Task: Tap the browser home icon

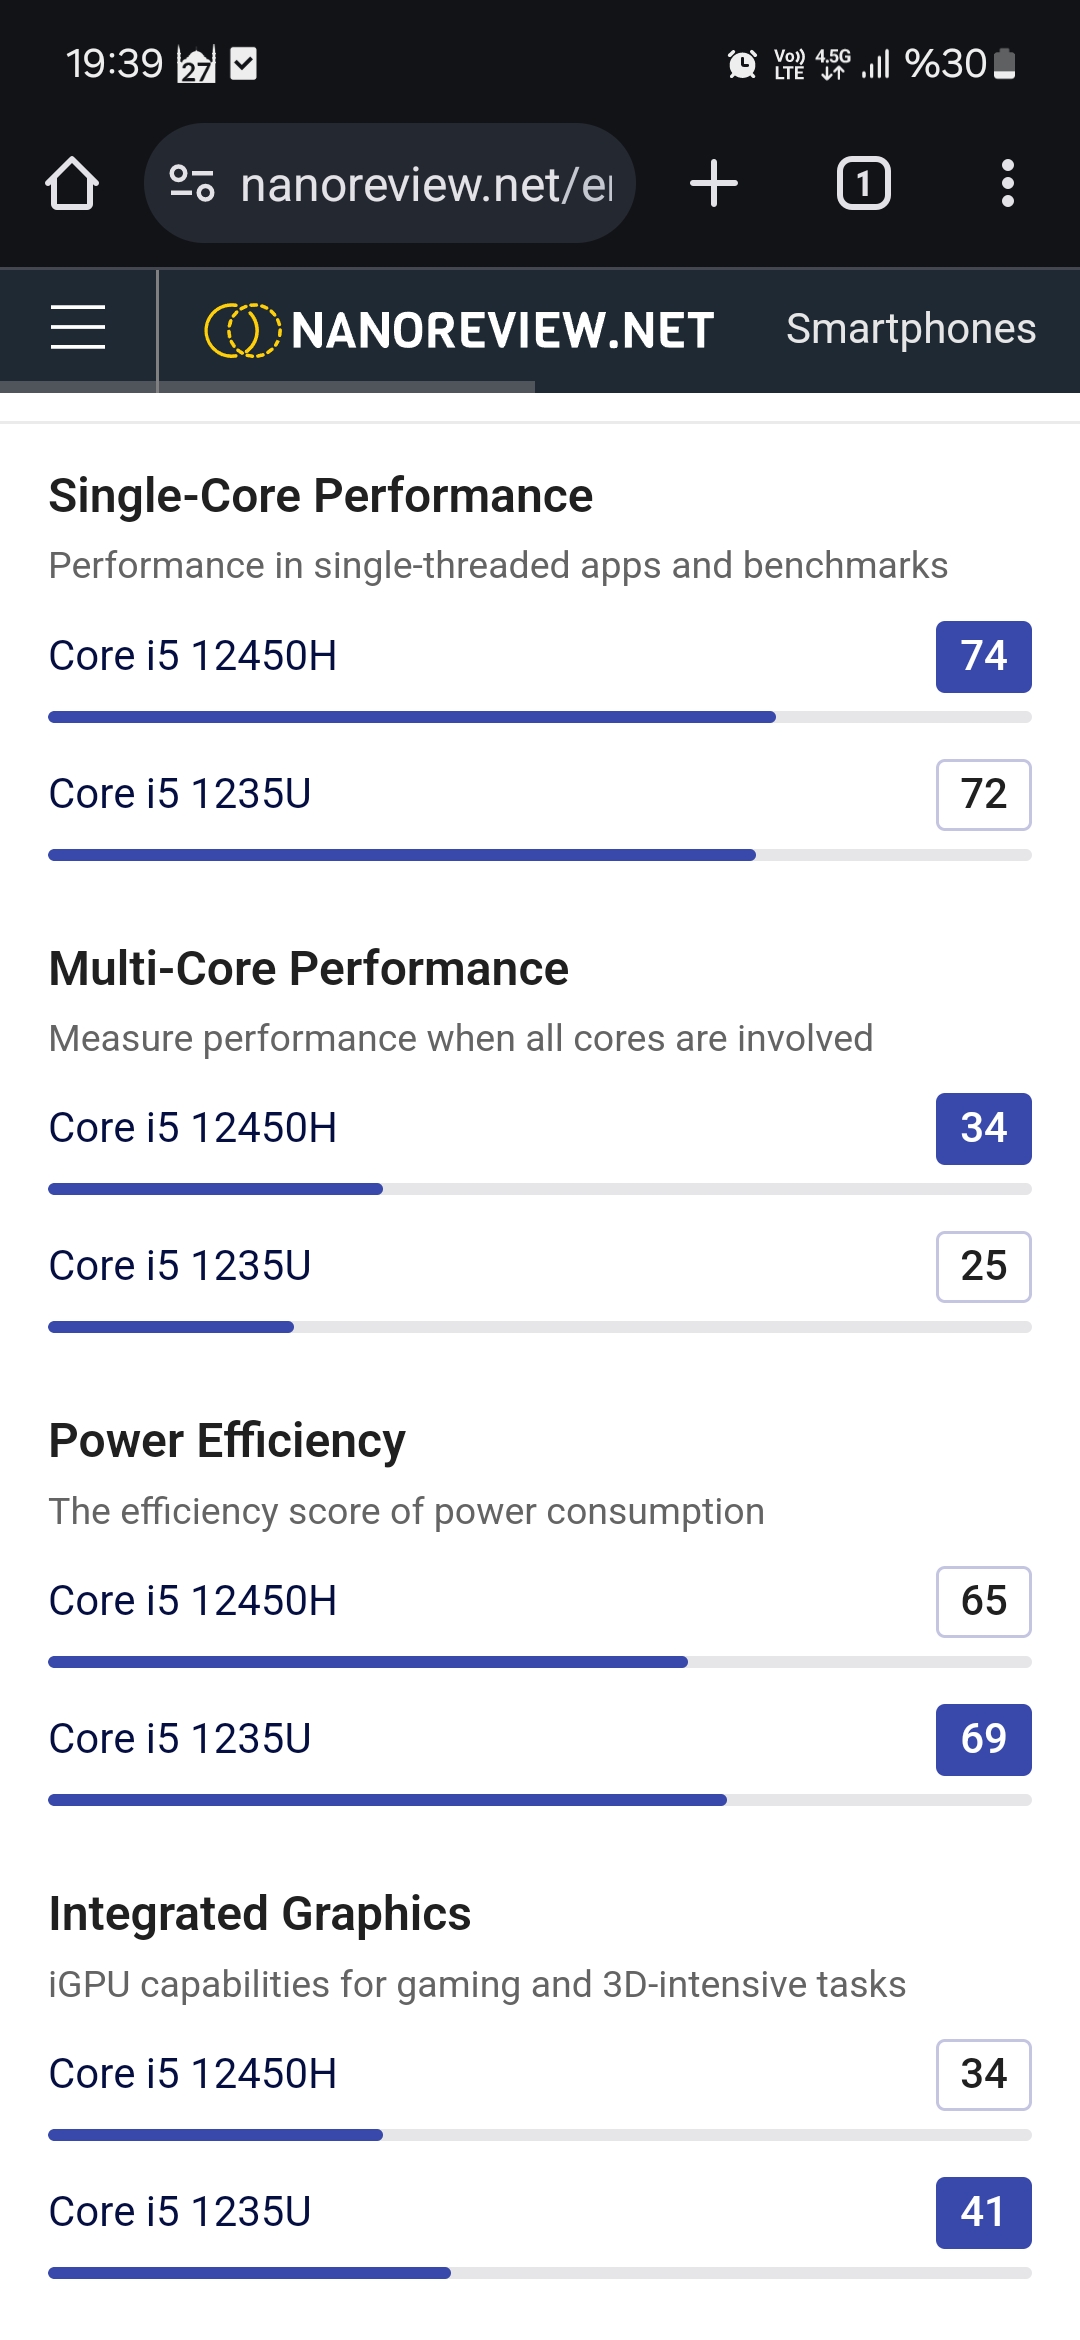Action: pos(72,184)
